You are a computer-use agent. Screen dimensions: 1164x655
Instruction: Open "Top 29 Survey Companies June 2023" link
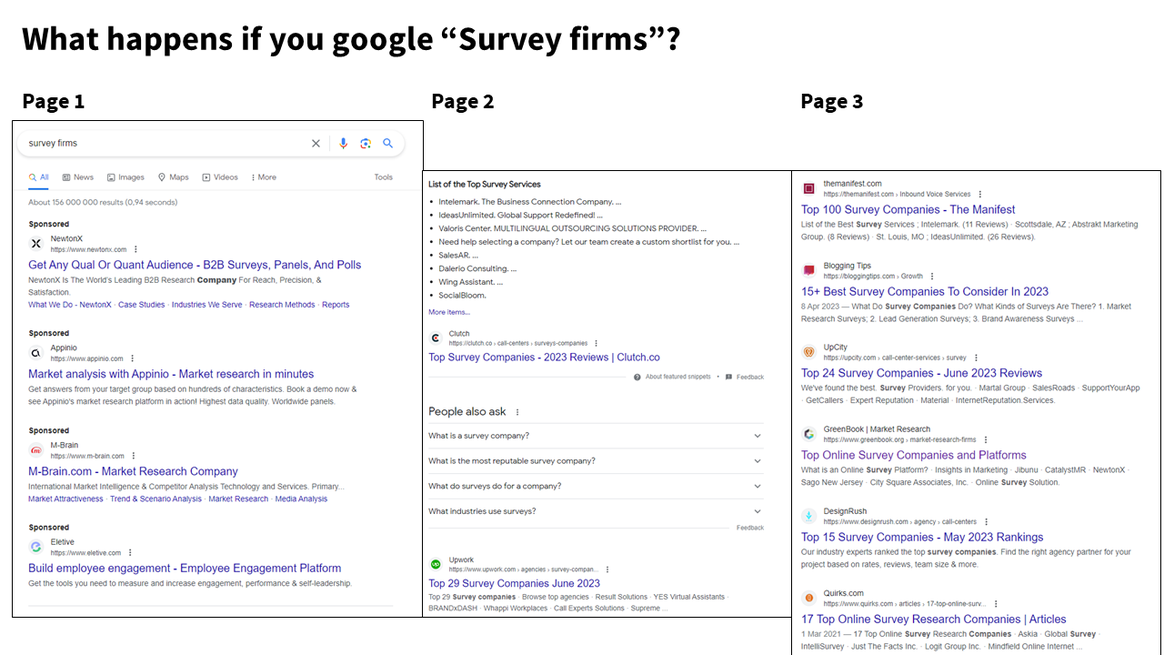point(514,583)
